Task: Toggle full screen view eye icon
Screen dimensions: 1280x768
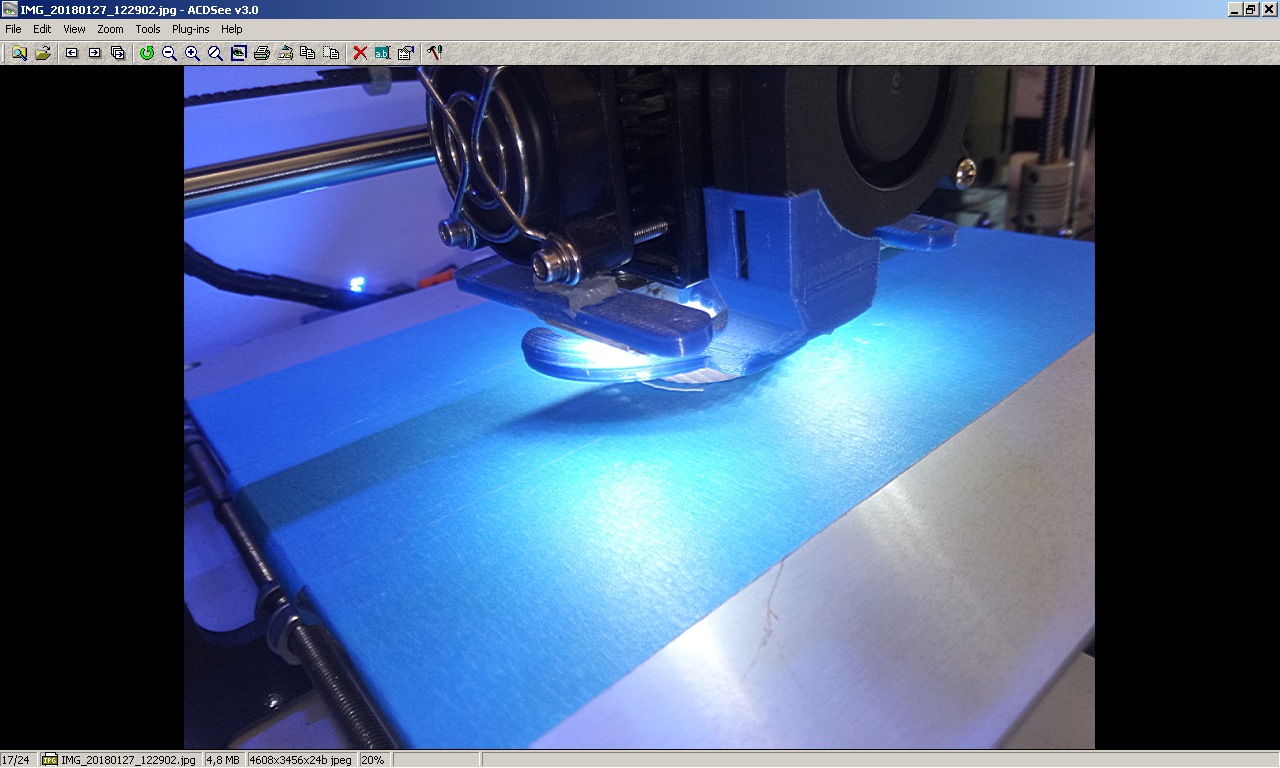Action: pyautogui.click(x=238, y=53)
